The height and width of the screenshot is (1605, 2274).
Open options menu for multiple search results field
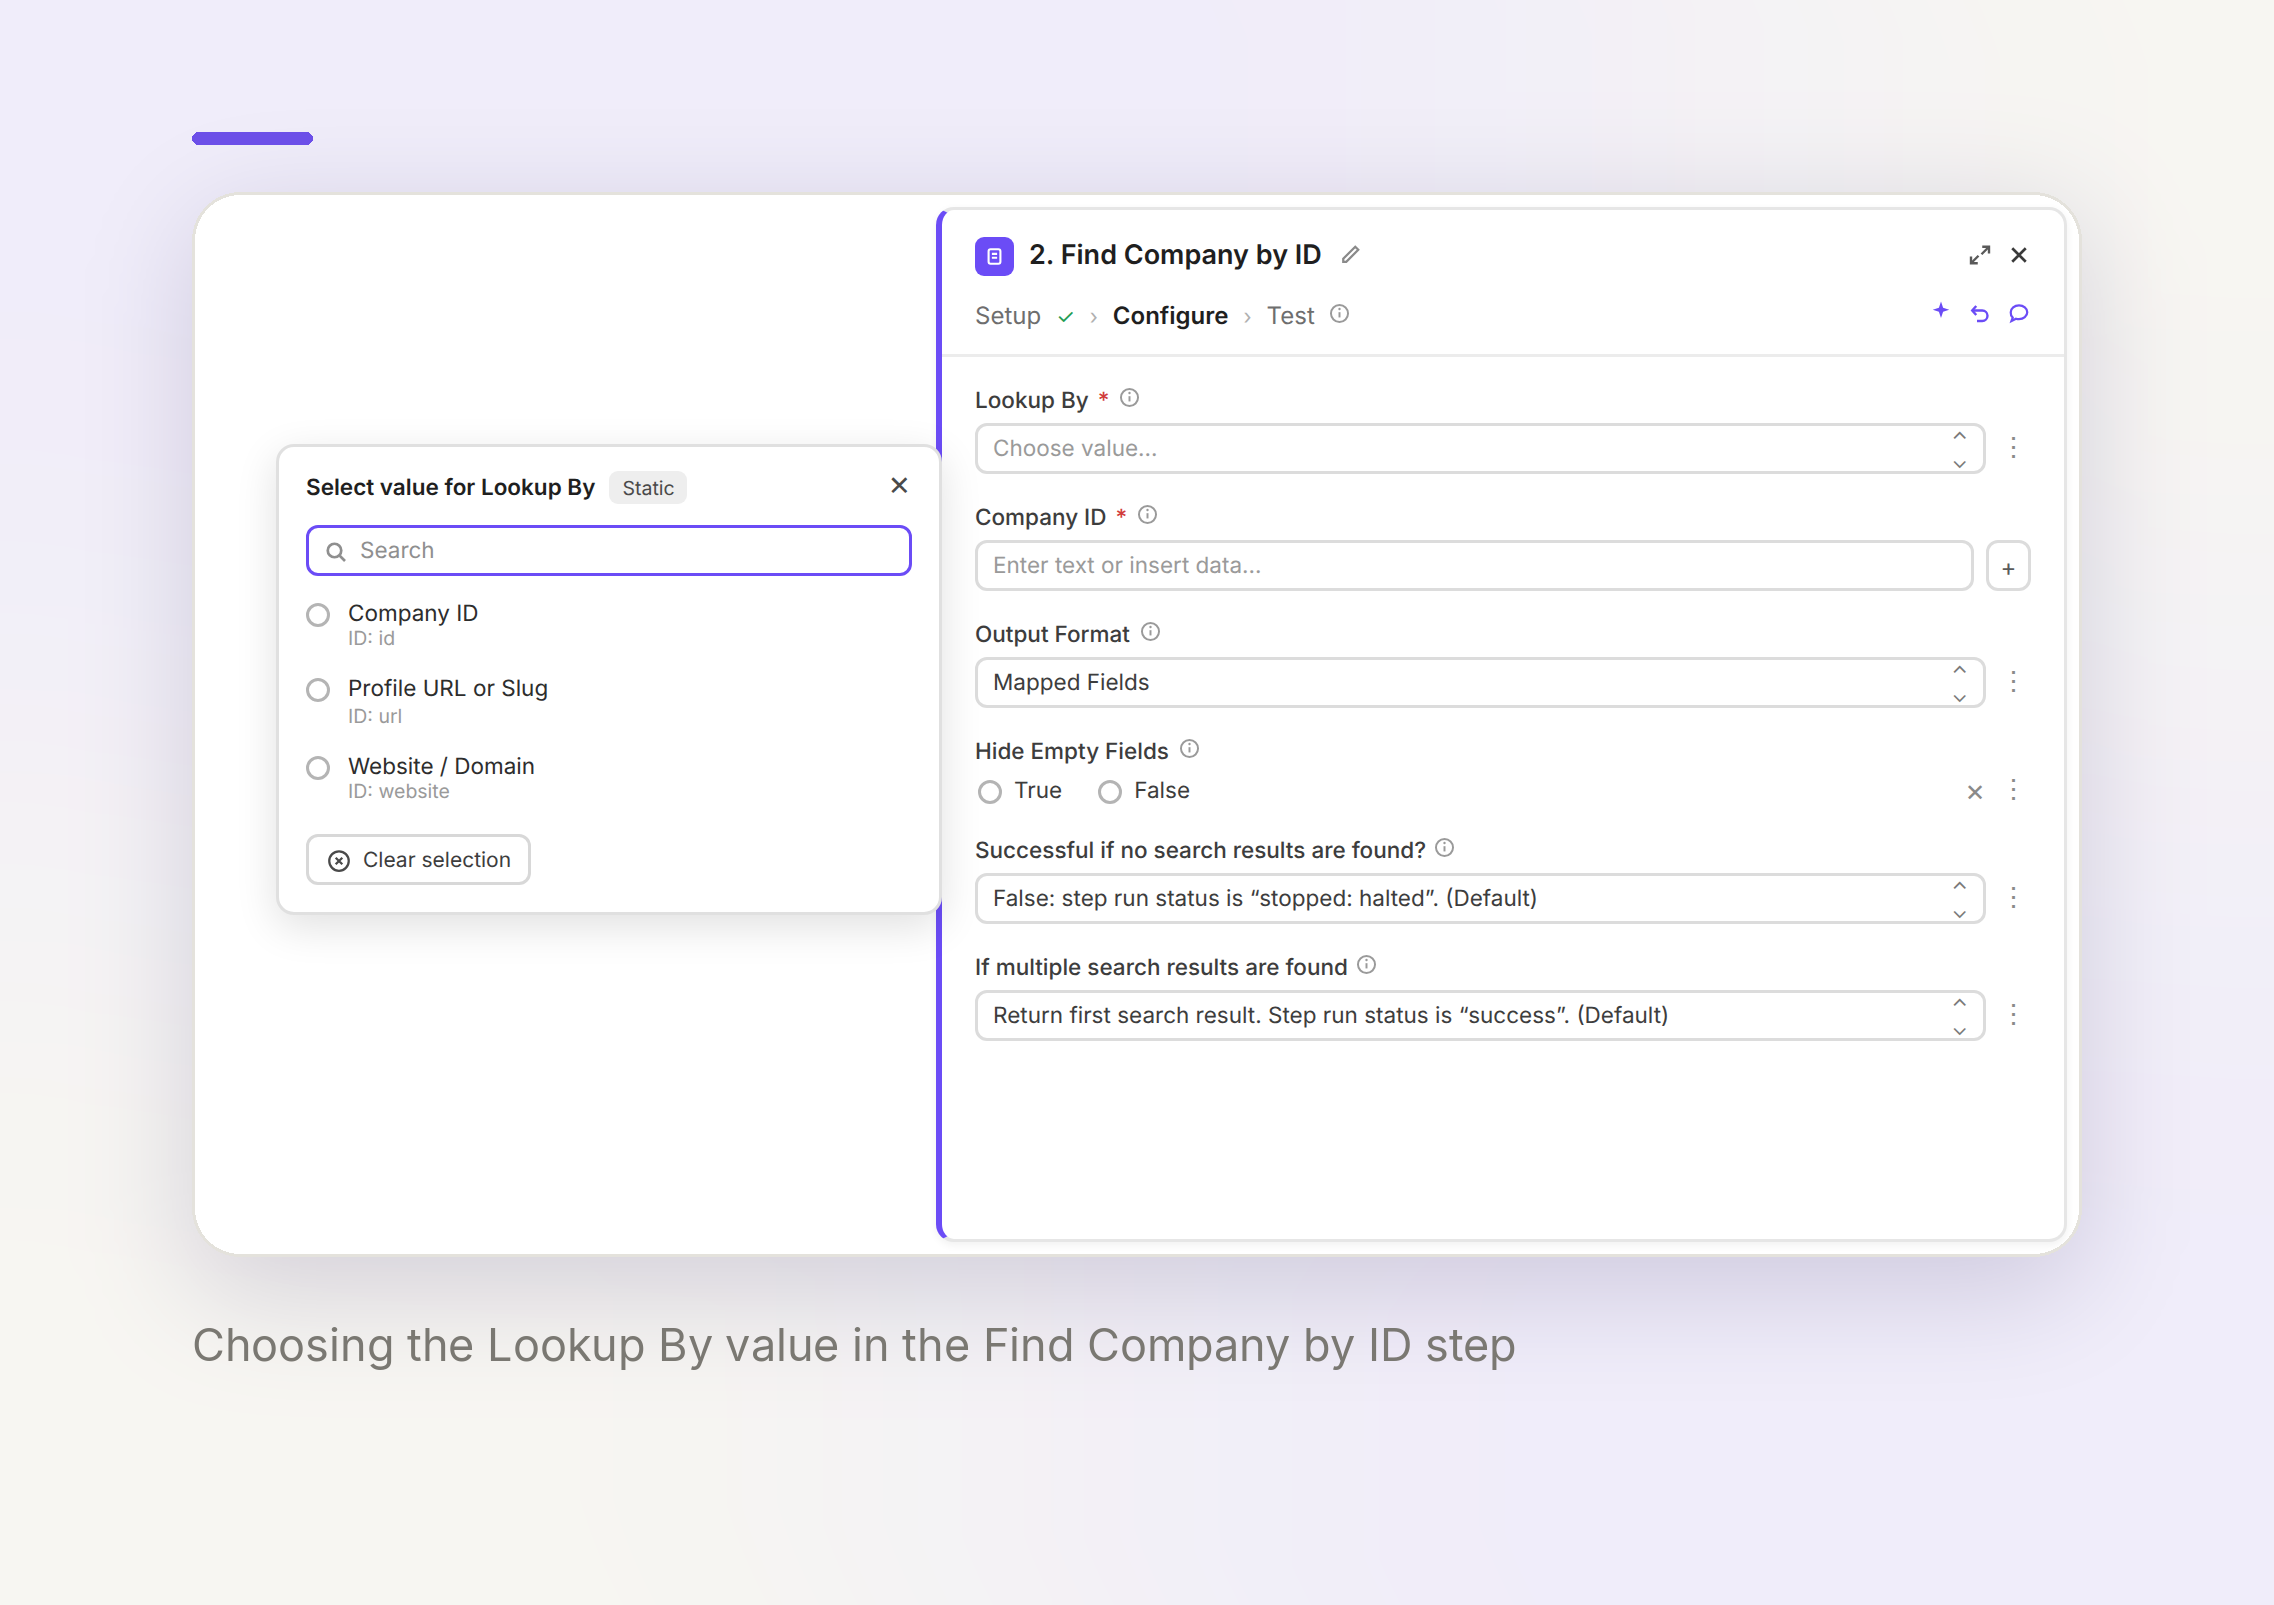coord(2014,1015)
